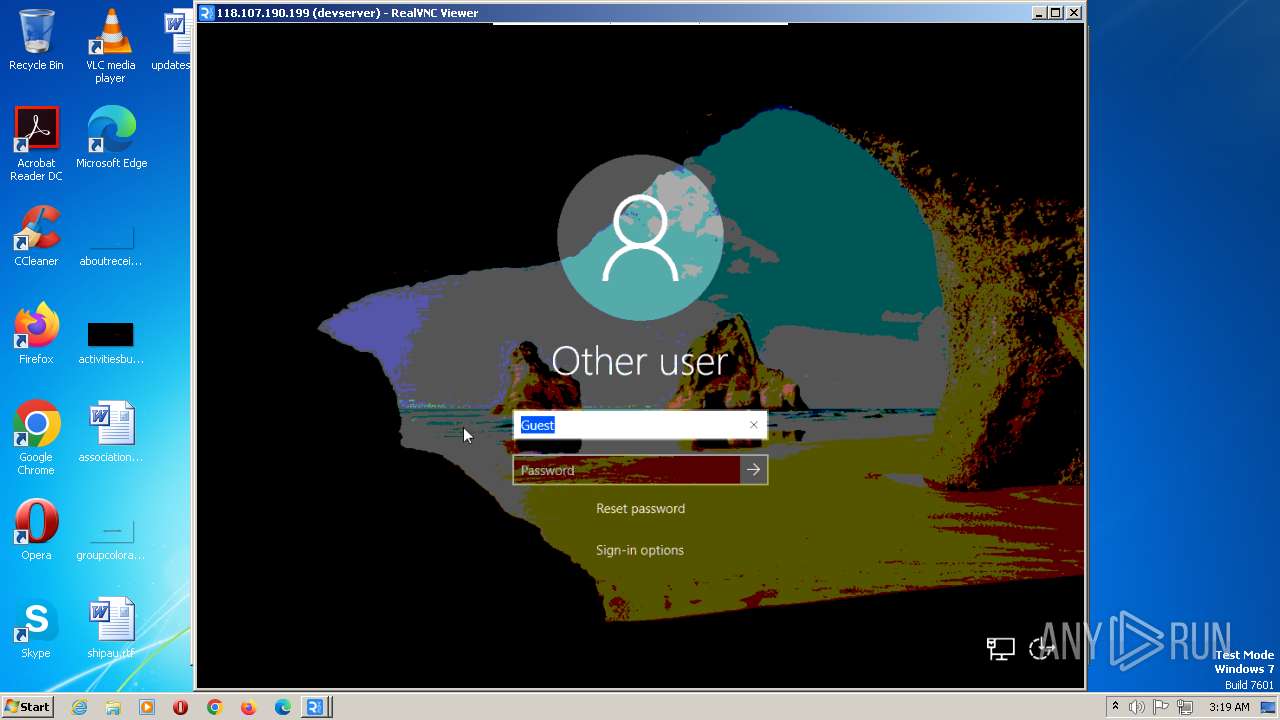Focus the Password input field
The image size is (1280, 720).
pos(627,470)
